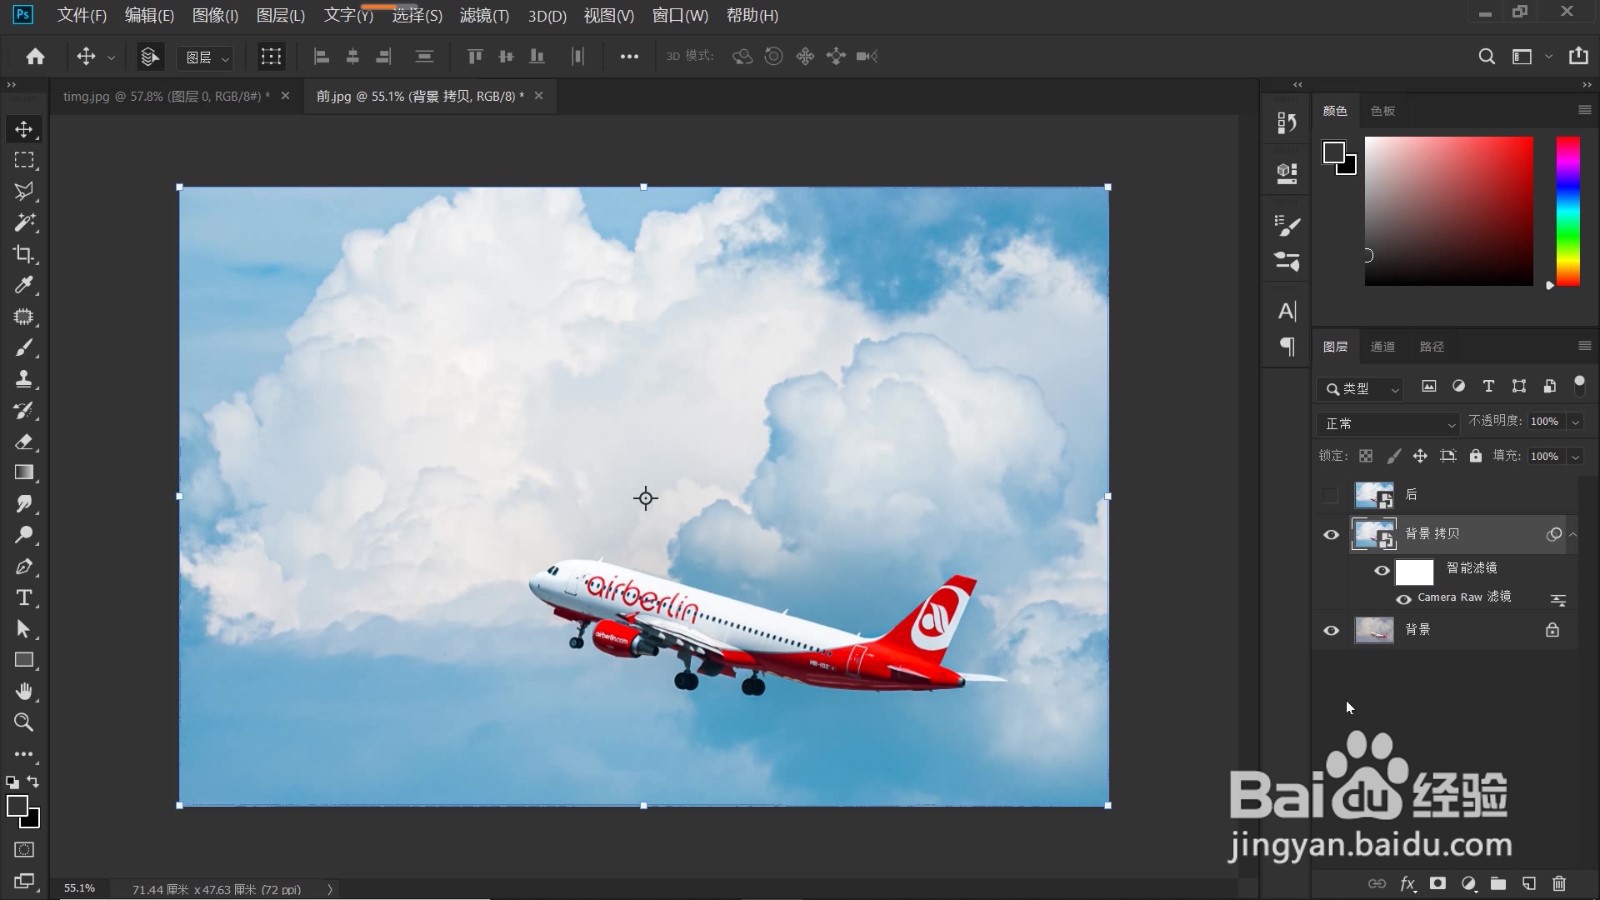Switch to the timg.jpg document tab

165,96
